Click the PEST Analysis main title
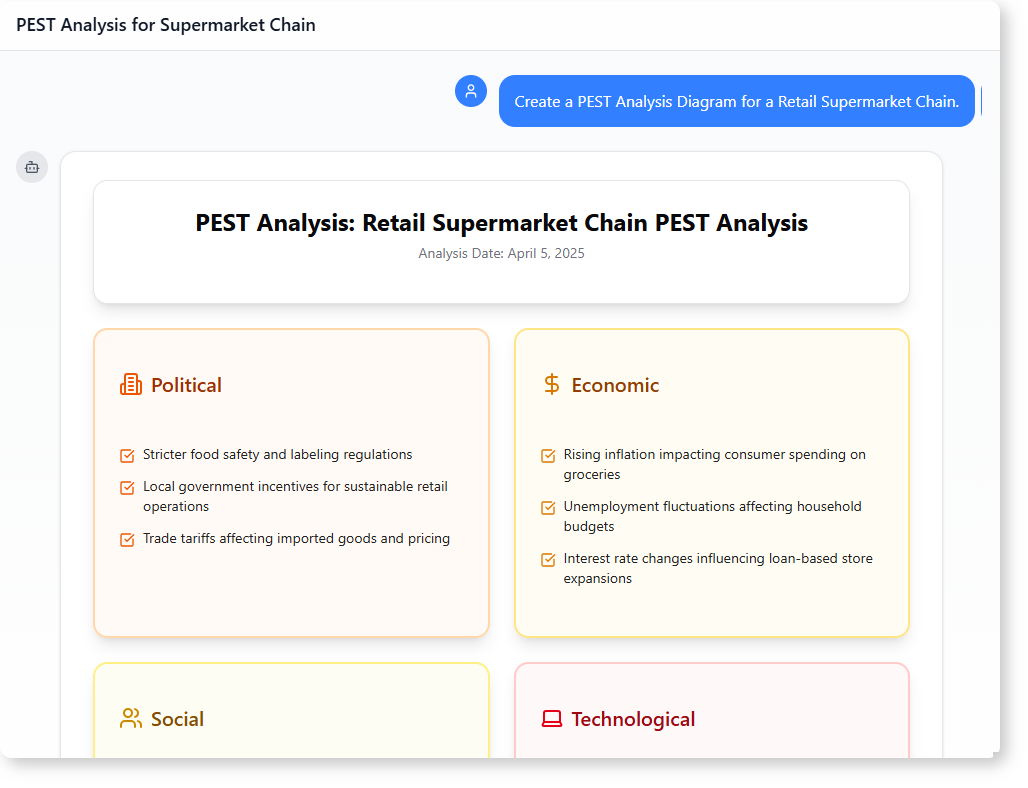This screenshot has width=1028, height=788. tap(501, 223)
